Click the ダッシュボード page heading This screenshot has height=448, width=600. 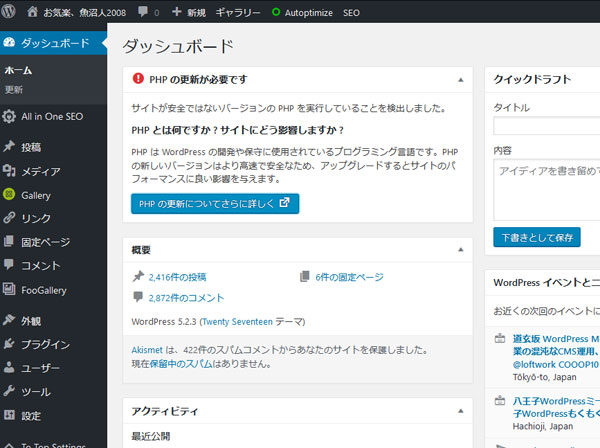tap(178, 46)
